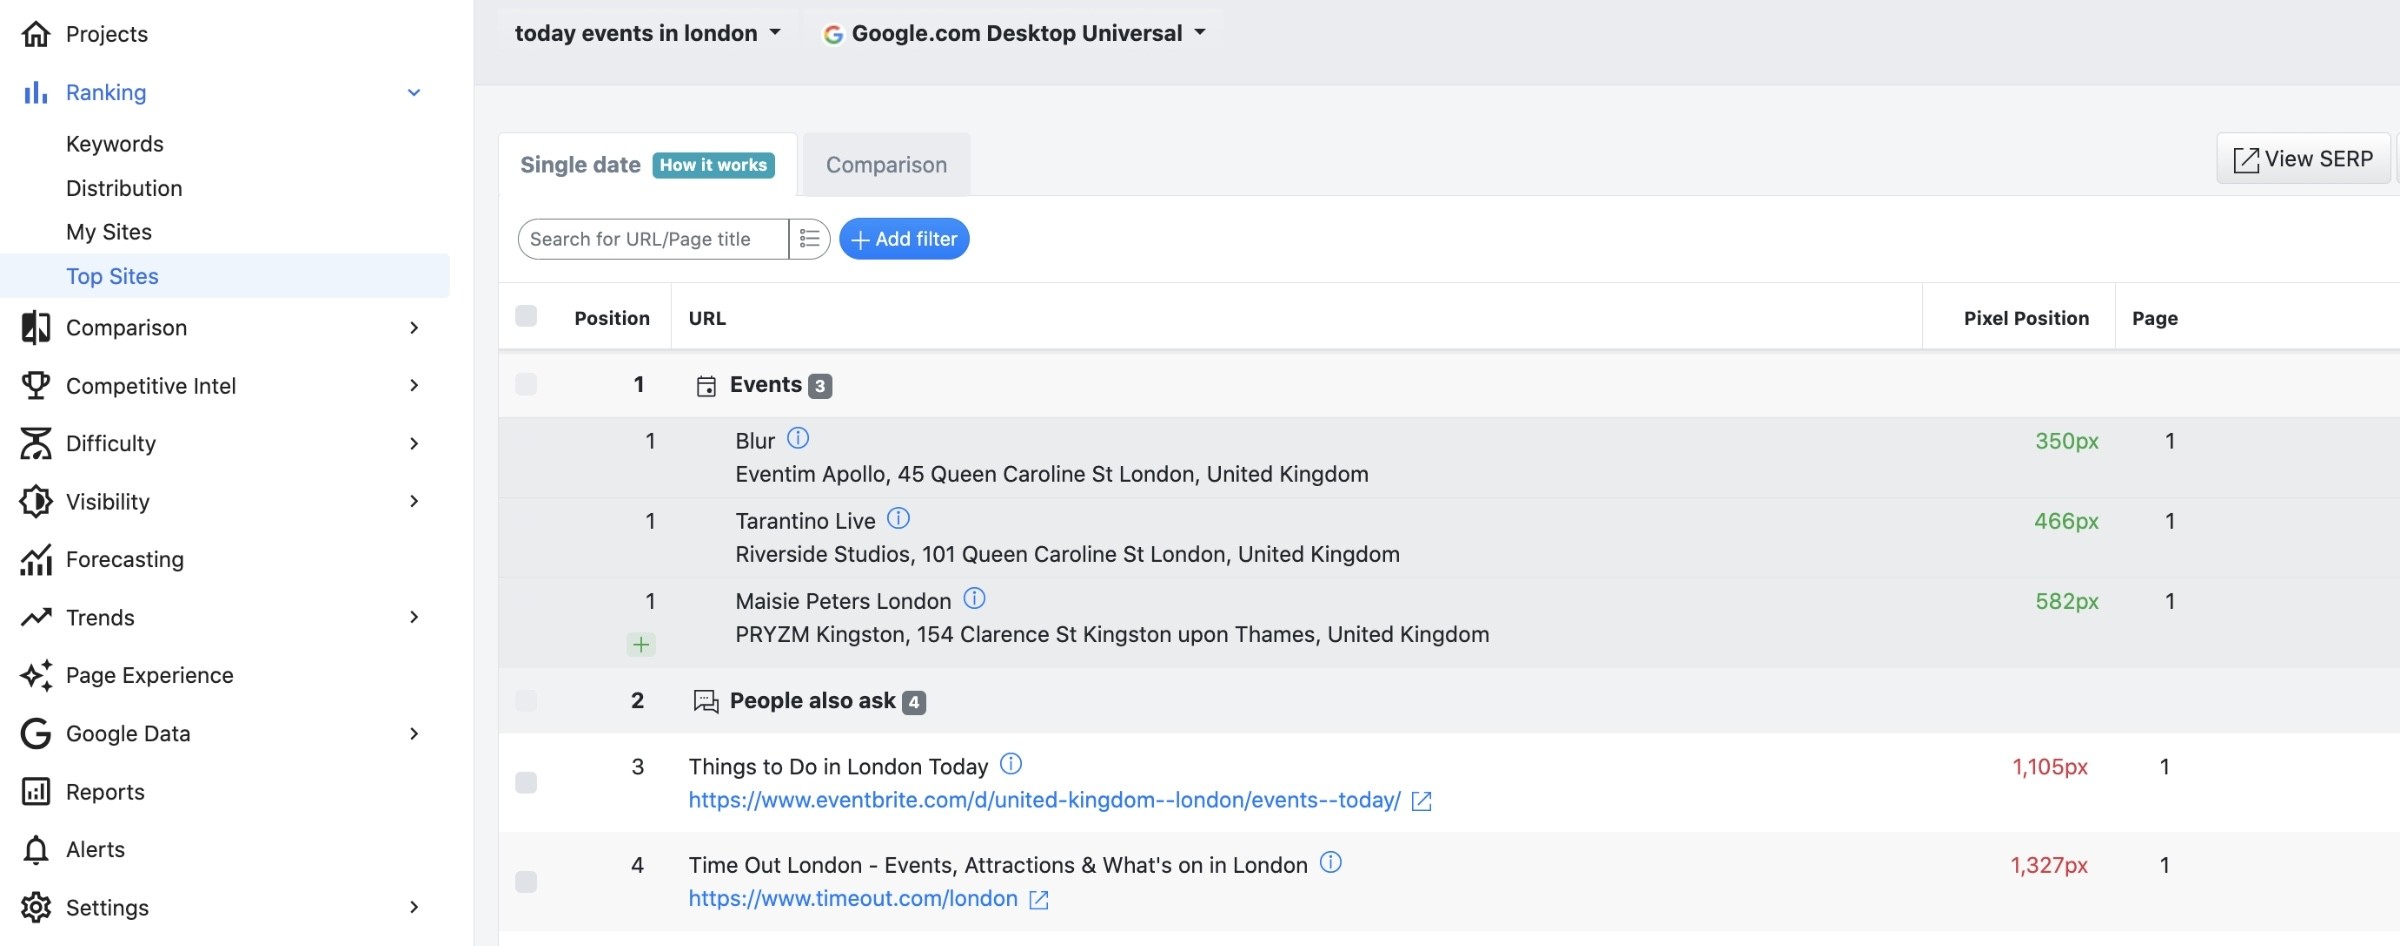Check the People also ask row checkbox
Viewport: 2400px width, 946px height.
click(x=526, y=700)
